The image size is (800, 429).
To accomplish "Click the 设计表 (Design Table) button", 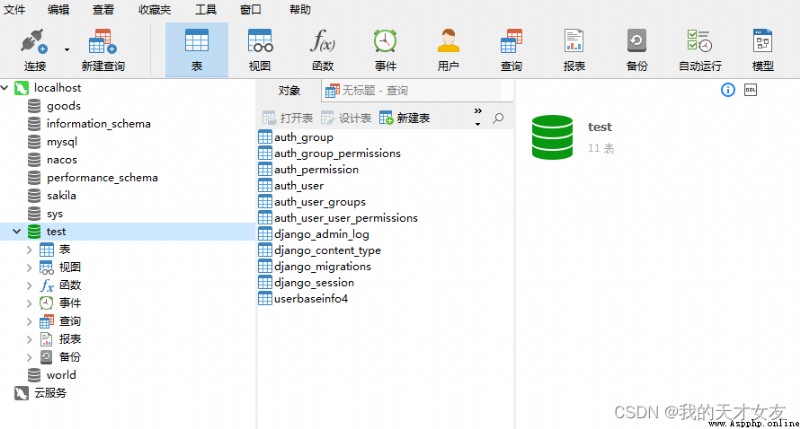I will pos(346,118).
